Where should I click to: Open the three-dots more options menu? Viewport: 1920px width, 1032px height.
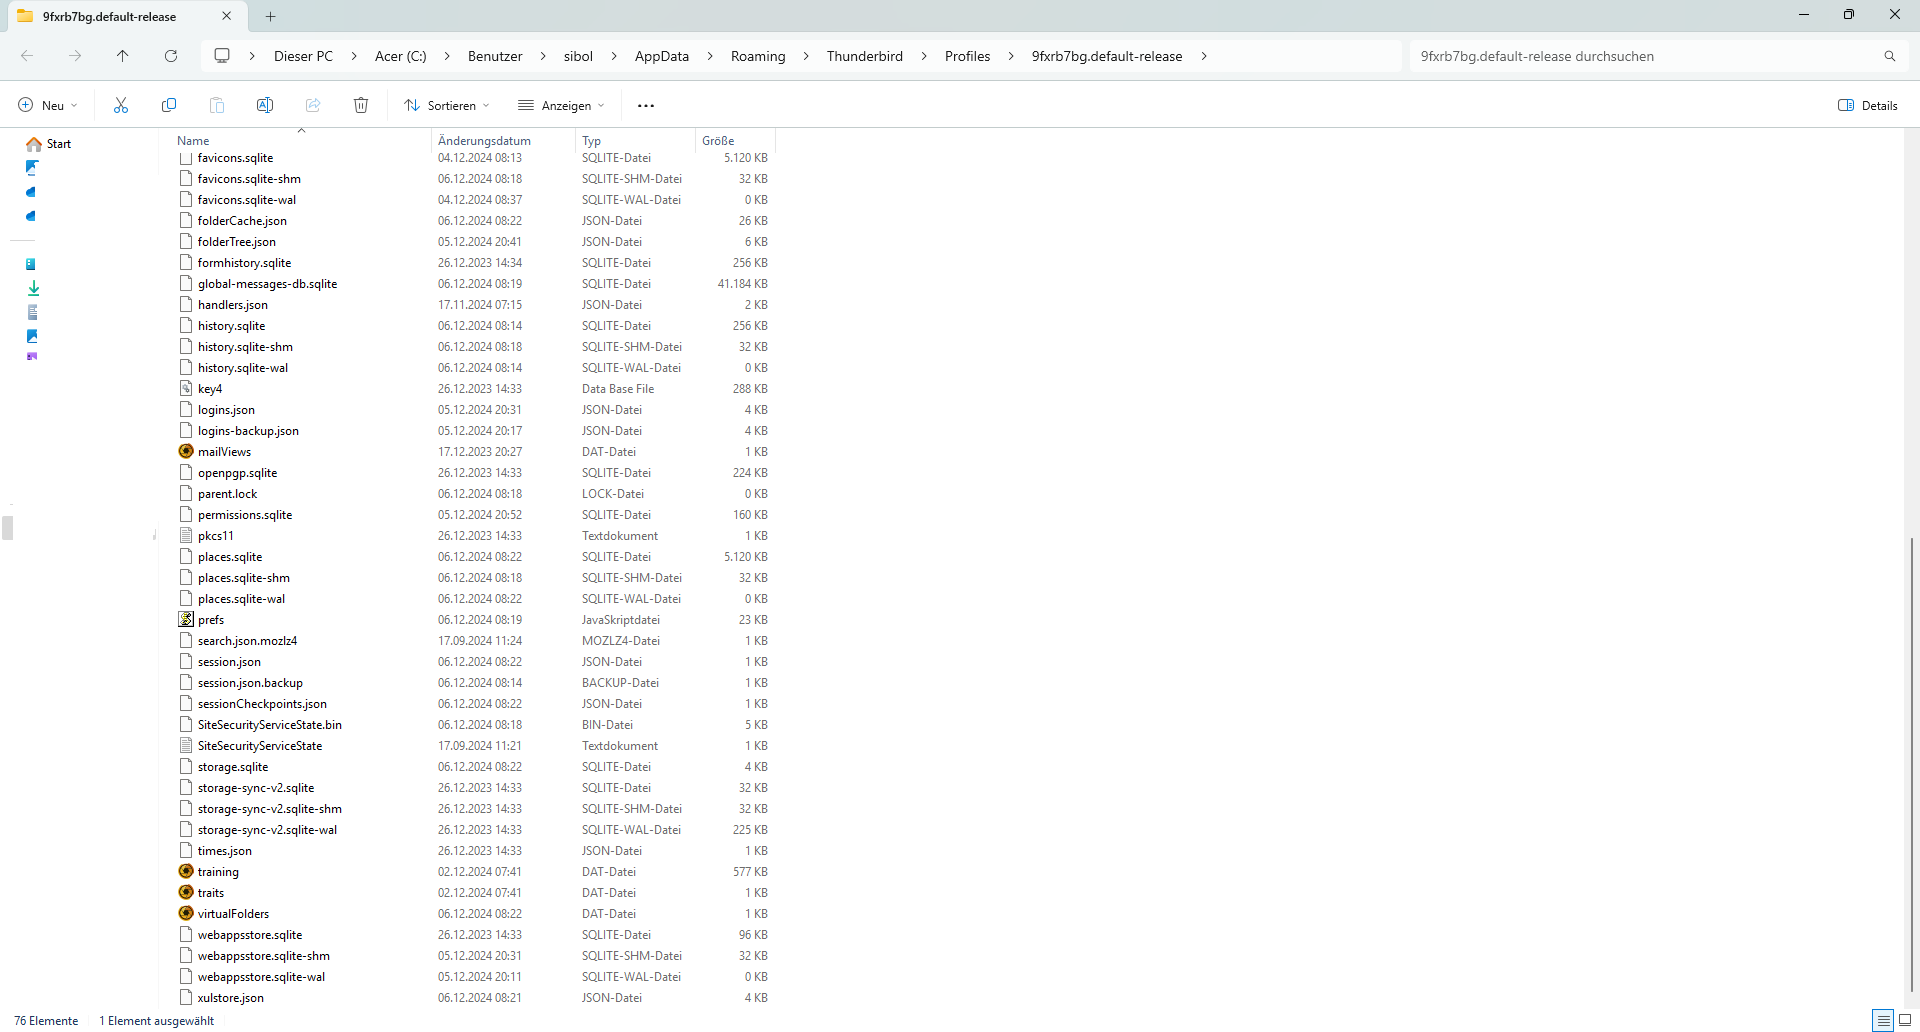(646, 105)
